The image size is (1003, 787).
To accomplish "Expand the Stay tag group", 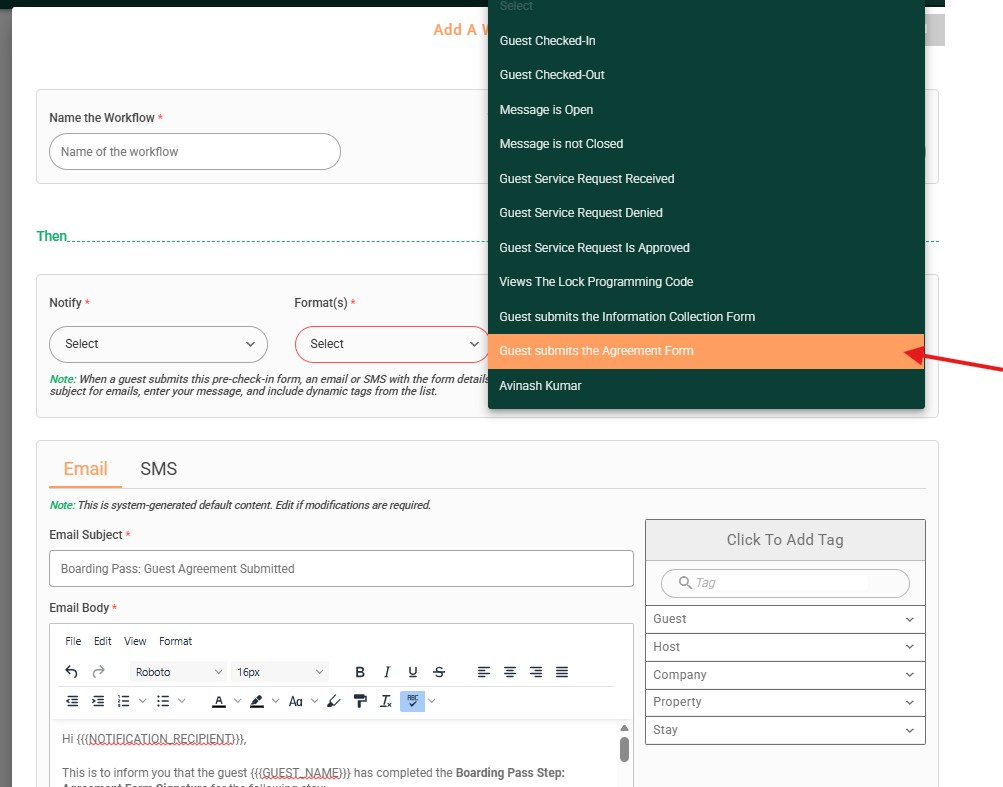I will [786, 730].
